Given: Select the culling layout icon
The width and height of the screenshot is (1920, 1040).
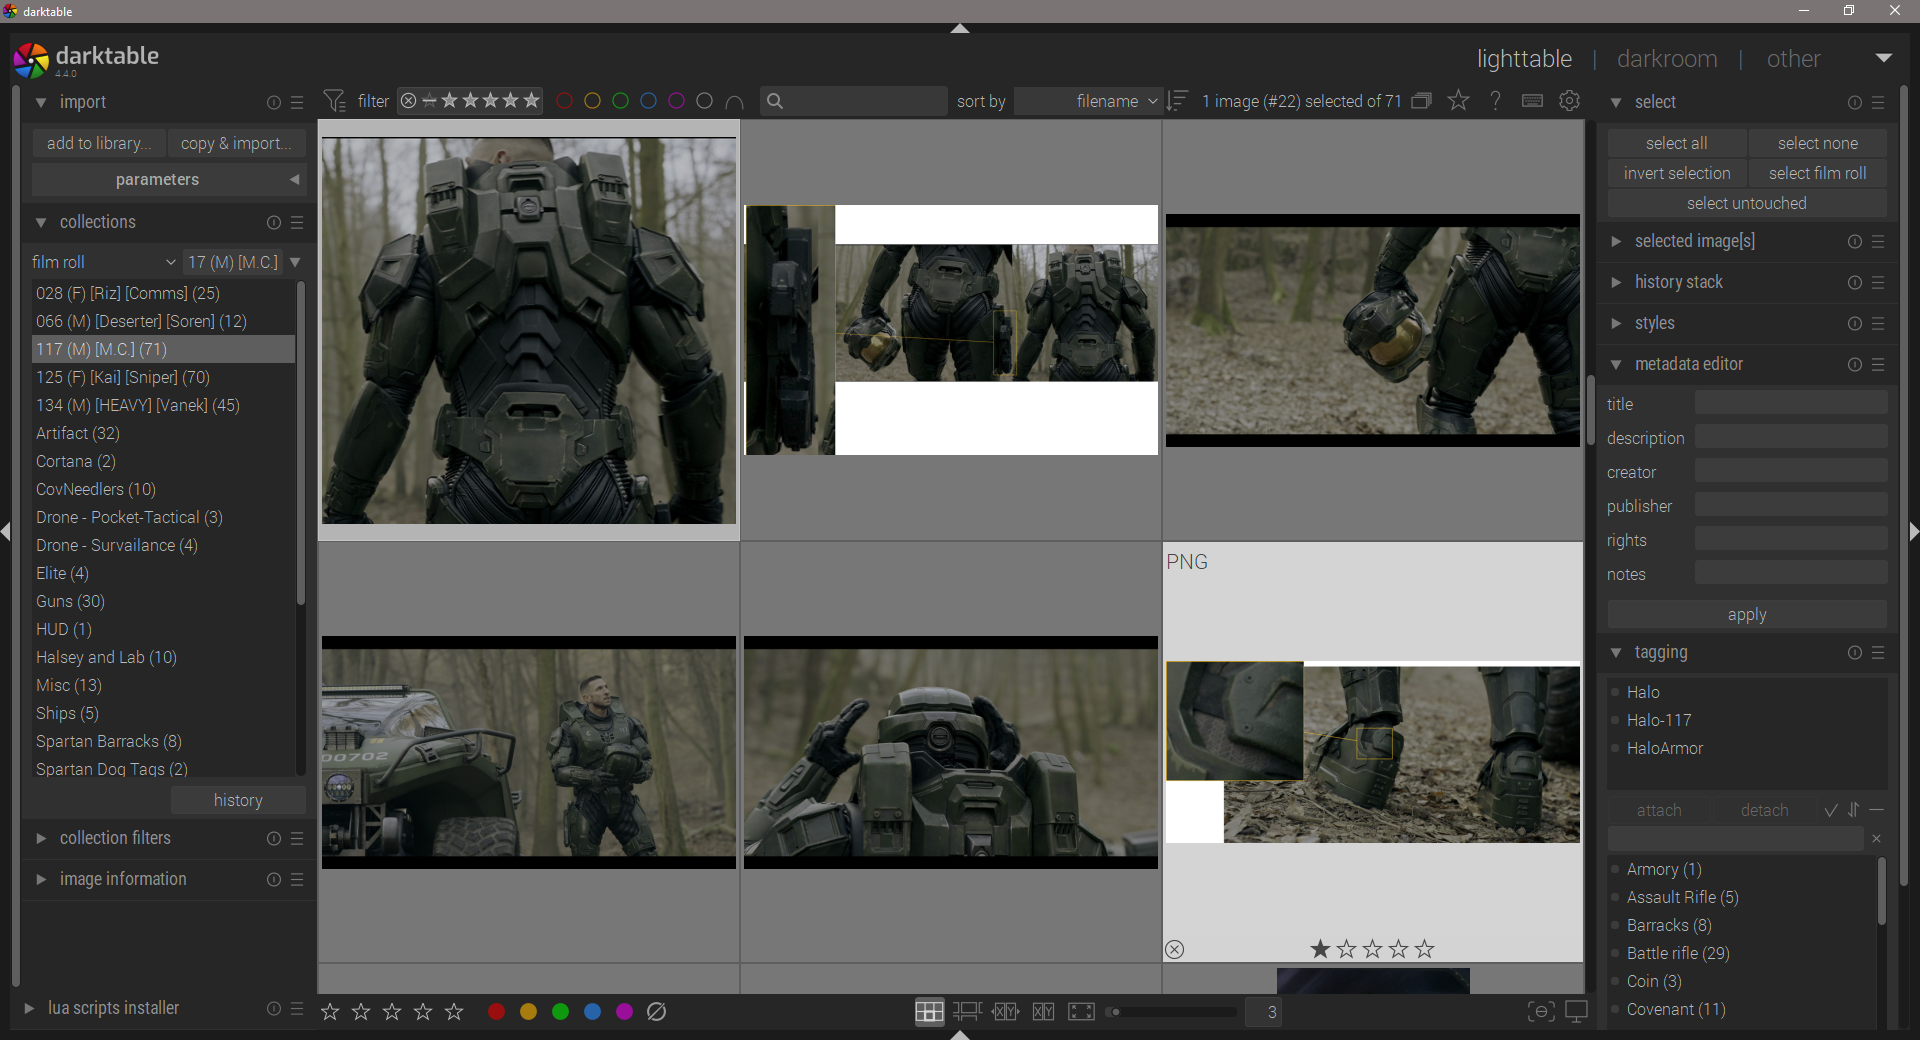Looking at the screenshot, I should click(1005, 1012).
